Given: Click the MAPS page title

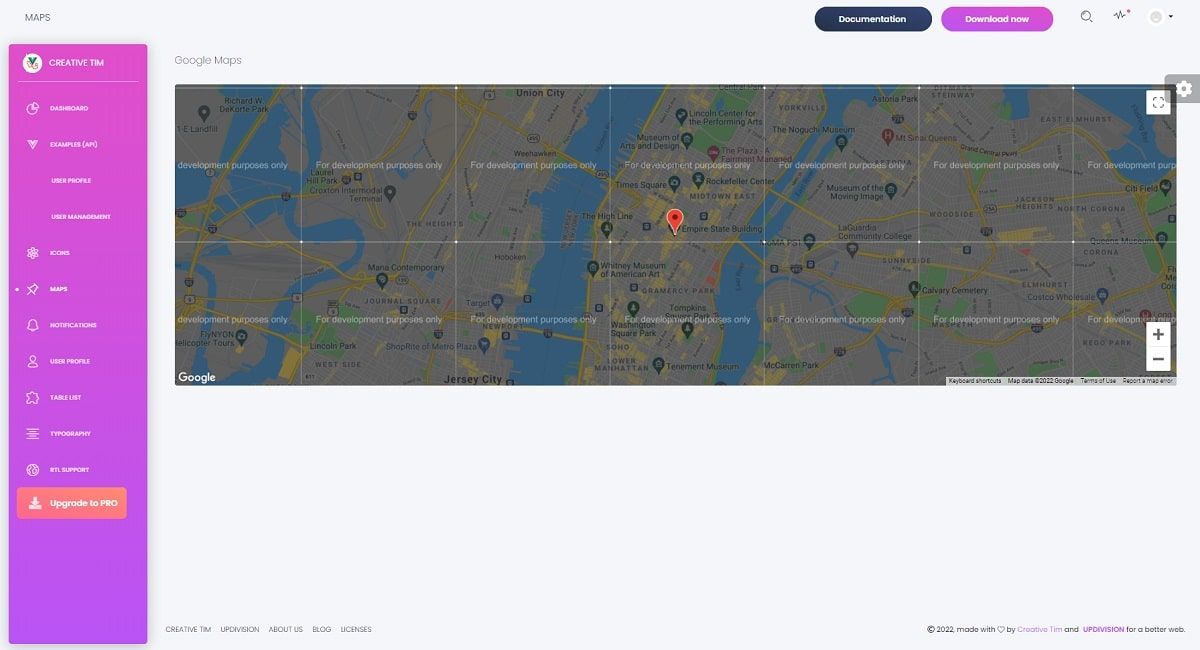Looking at the screenshot, I should click(x=38, y=17).
